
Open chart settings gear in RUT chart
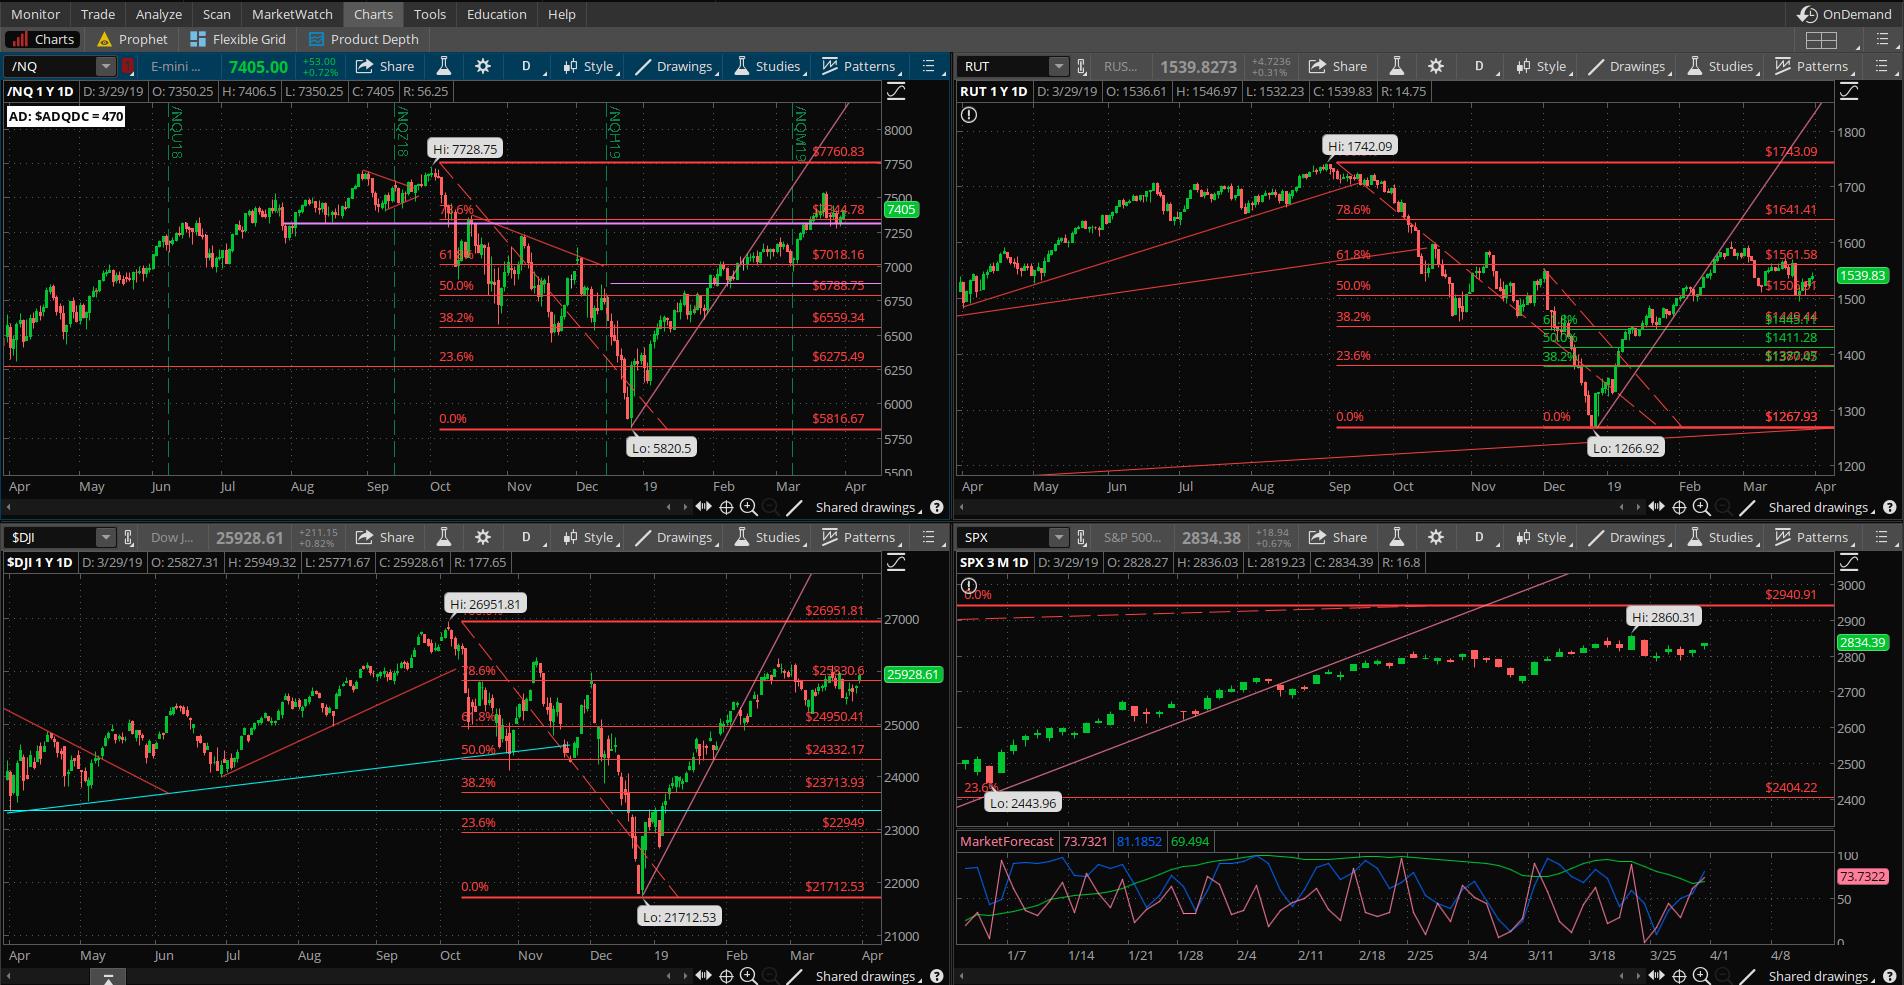1436,66
